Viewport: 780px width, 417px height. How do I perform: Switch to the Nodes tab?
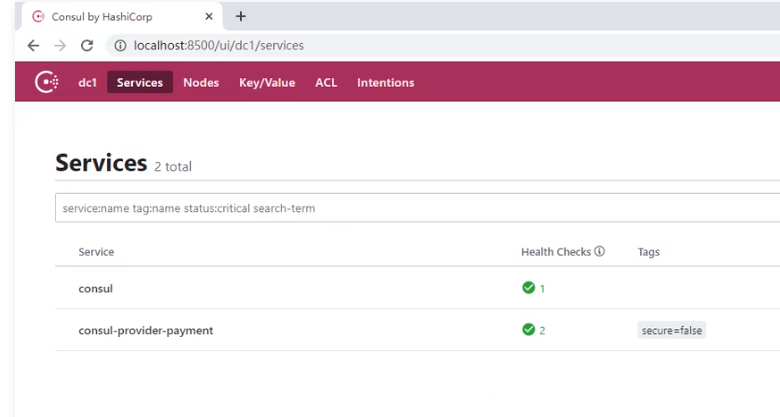point(201,83)
